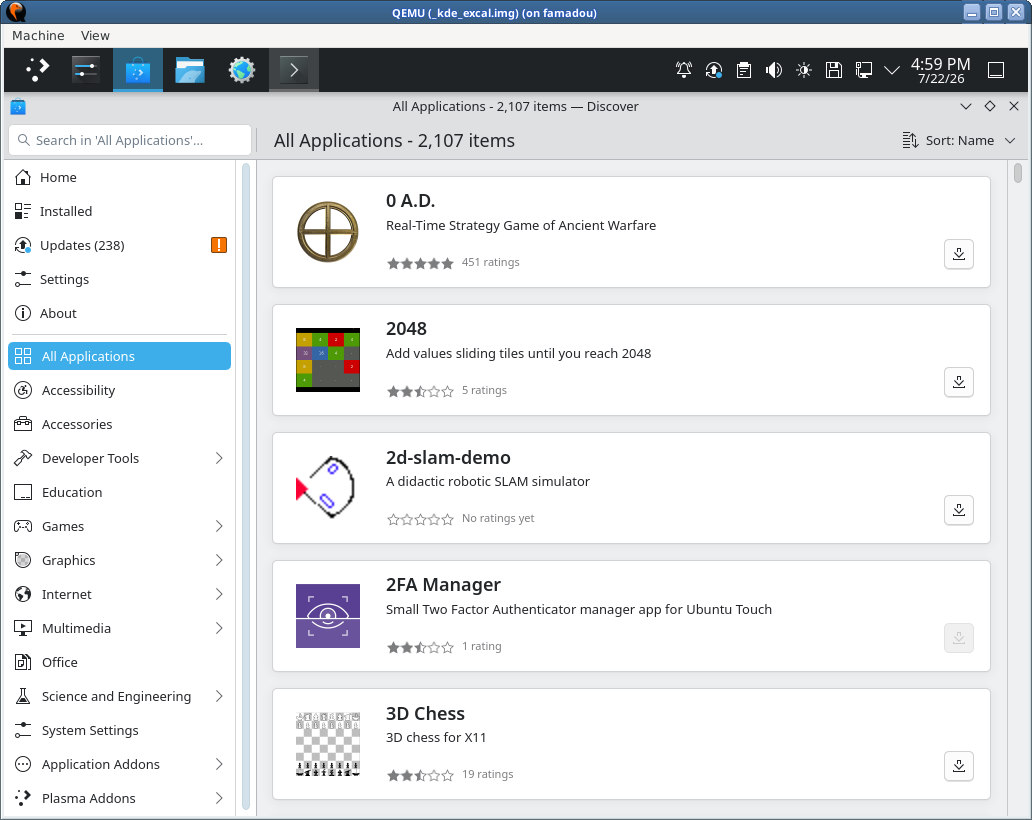Viewport: 1032px width, 820px height.
Task: Open the audio volume tray icon
Action: coord(773,70)
